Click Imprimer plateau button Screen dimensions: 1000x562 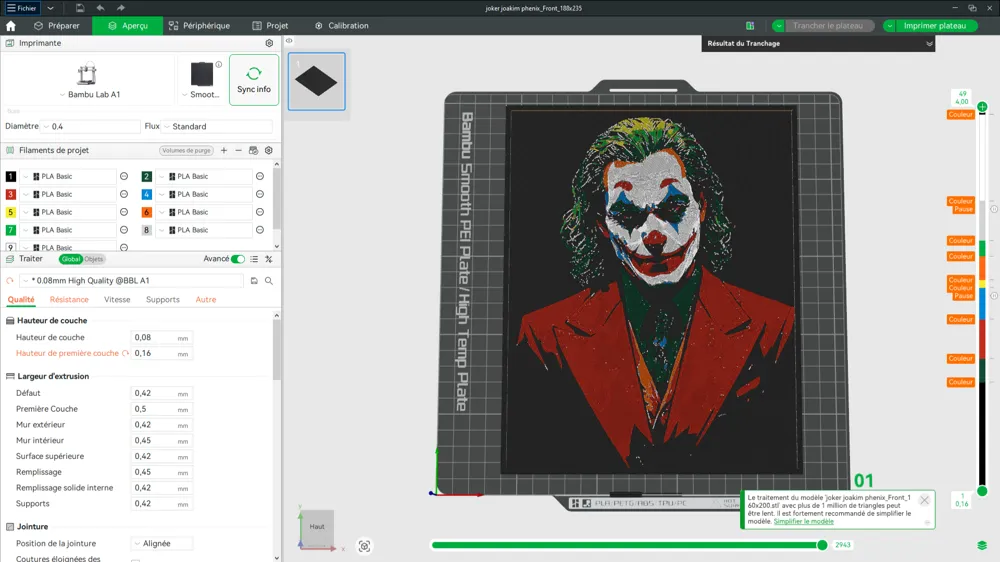tap(934, 26)
